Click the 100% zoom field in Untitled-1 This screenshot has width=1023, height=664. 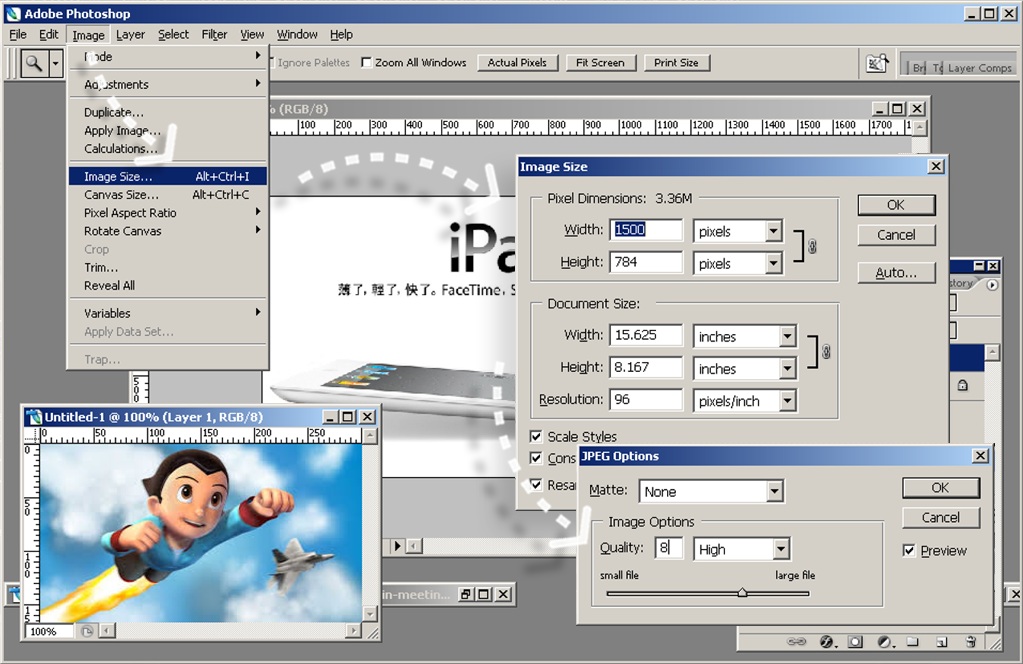coord(50,631)
